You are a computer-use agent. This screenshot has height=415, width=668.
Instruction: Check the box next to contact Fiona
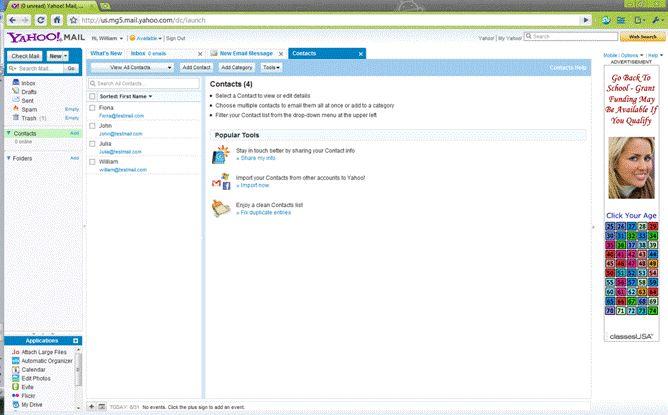point(93,107)
